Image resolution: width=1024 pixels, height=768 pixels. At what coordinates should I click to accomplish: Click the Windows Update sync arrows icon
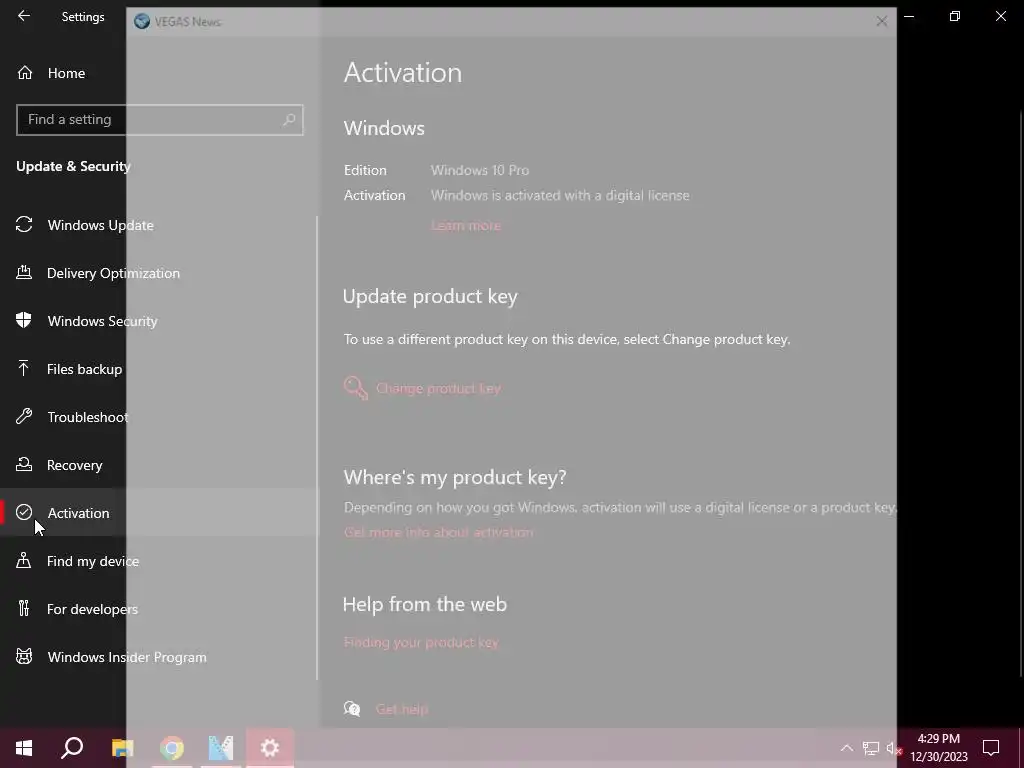tap(24, 225)
